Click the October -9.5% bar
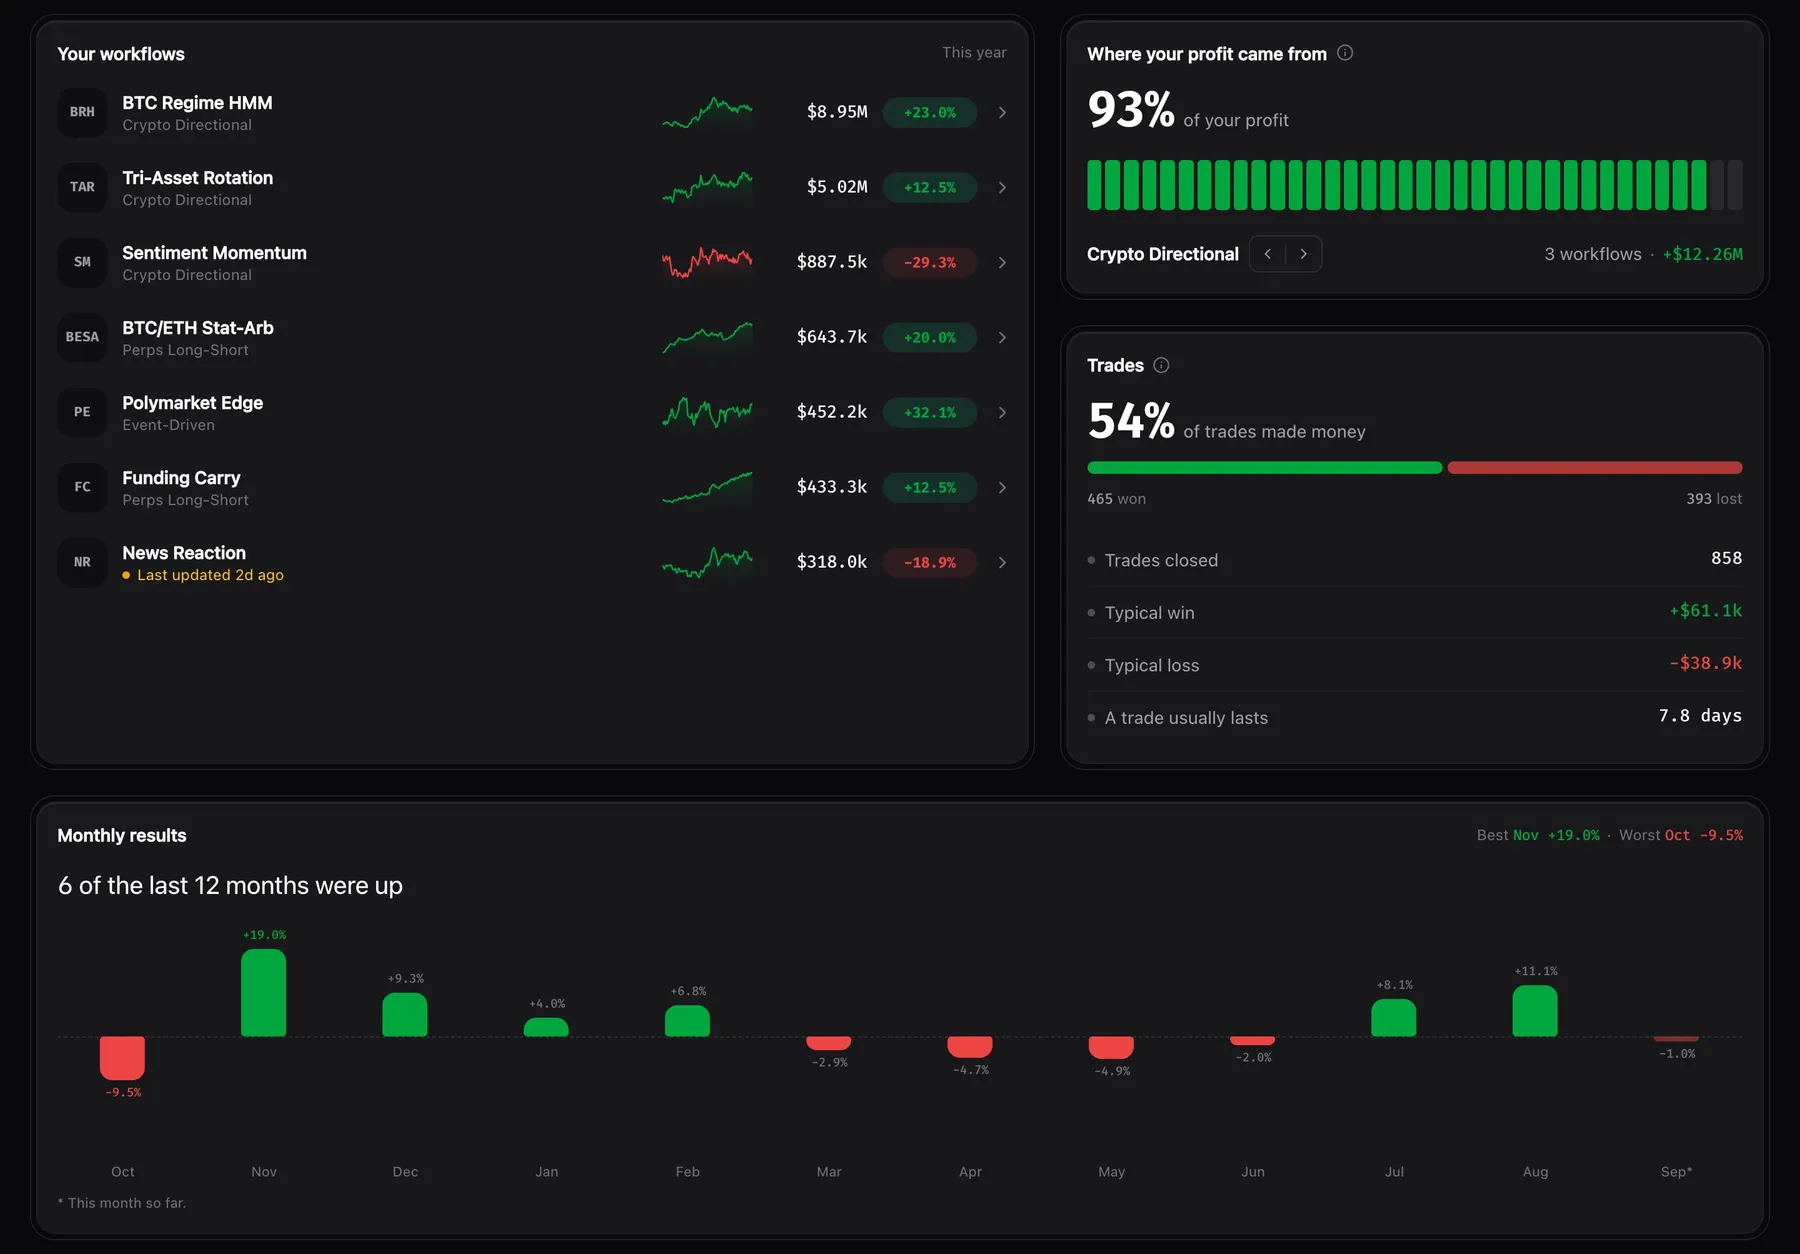This screenshot has height=1254, width=1800. (x=122, y=1058)
